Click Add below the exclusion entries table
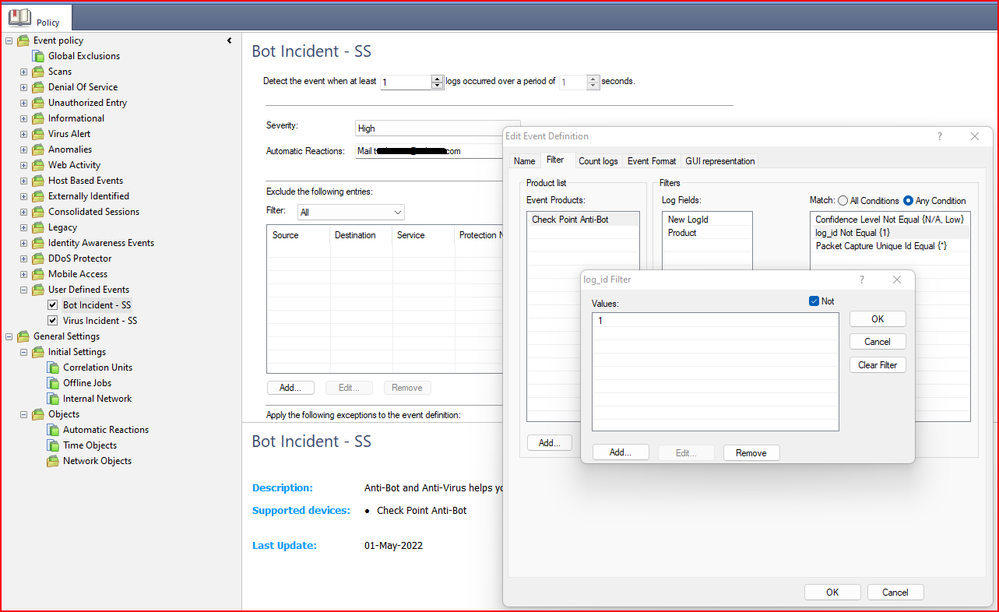 pos(290,388)
